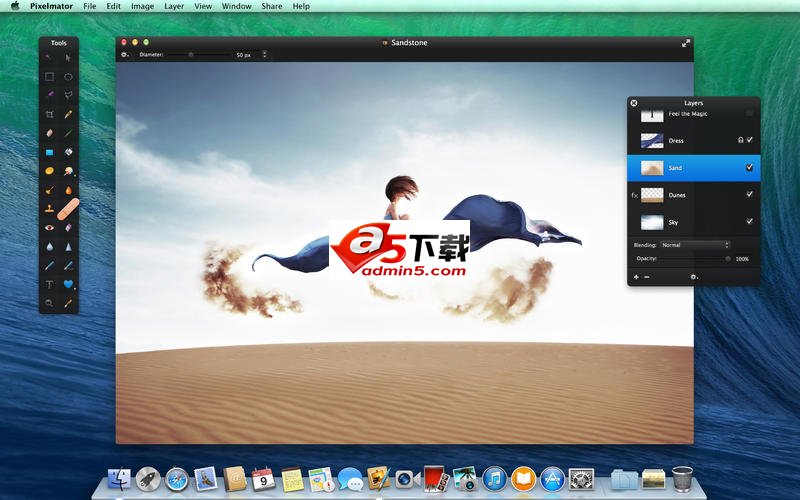The width and height of the screenshot is (800, 500).
Task: Open the Image menu
Action: point(142,6)
